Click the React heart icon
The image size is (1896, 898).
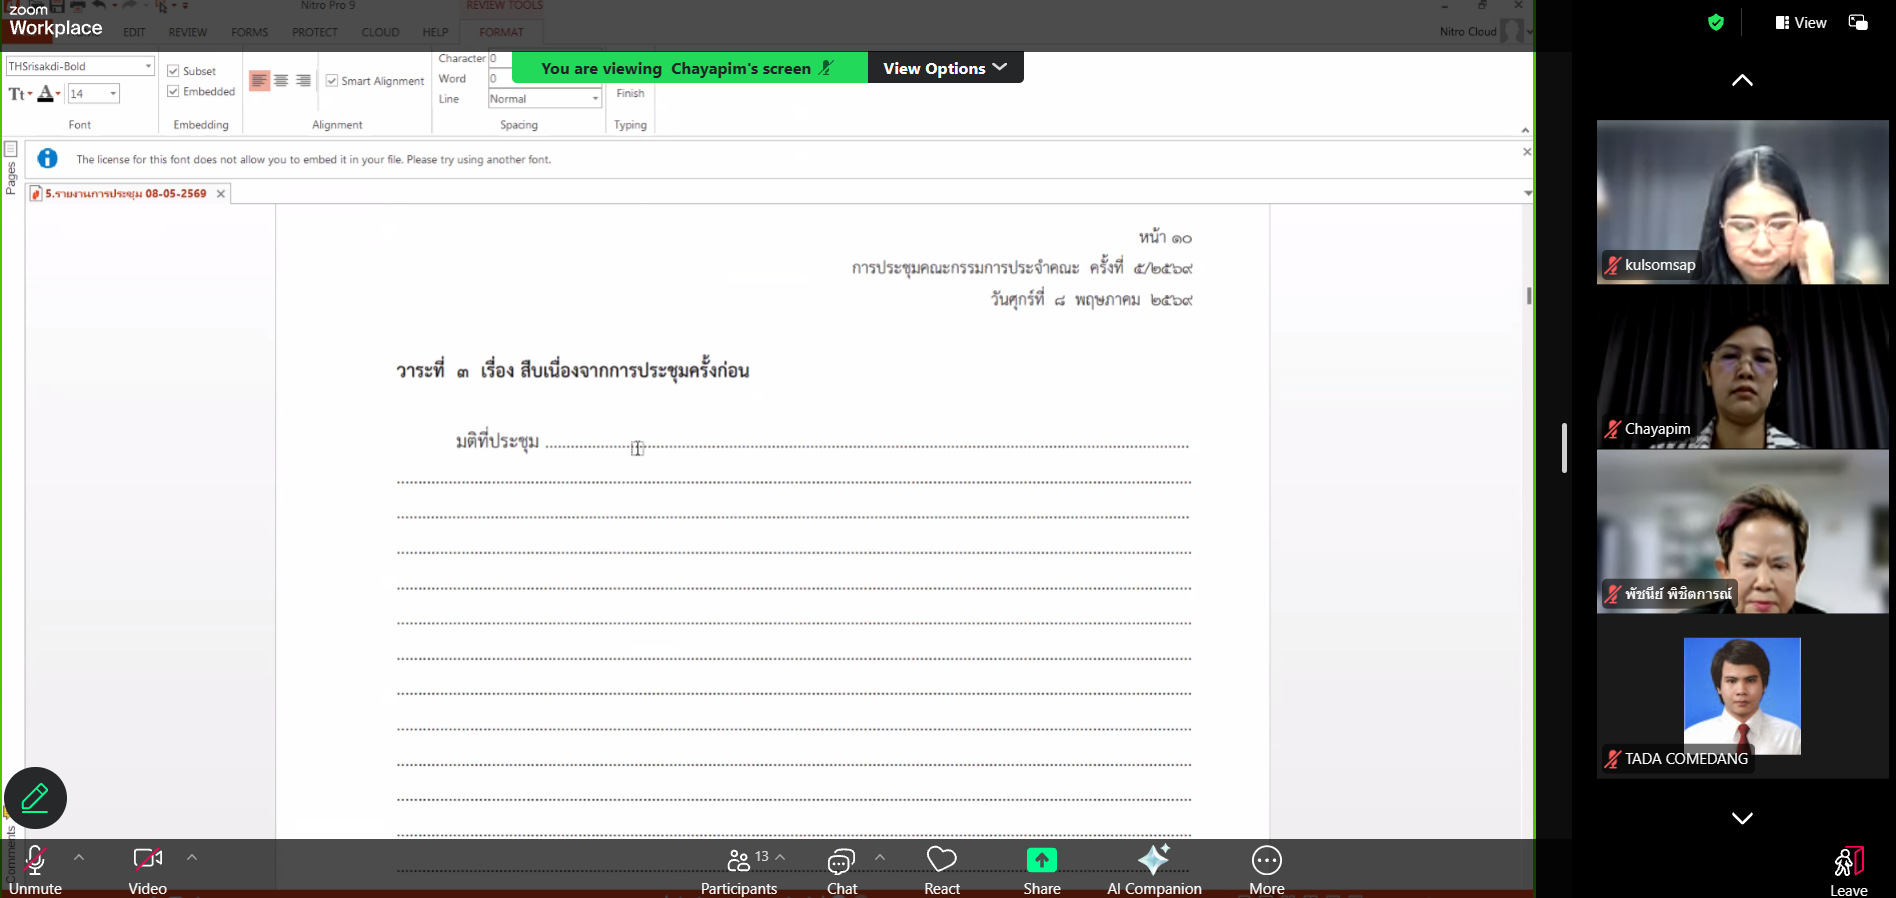point(942,859)
